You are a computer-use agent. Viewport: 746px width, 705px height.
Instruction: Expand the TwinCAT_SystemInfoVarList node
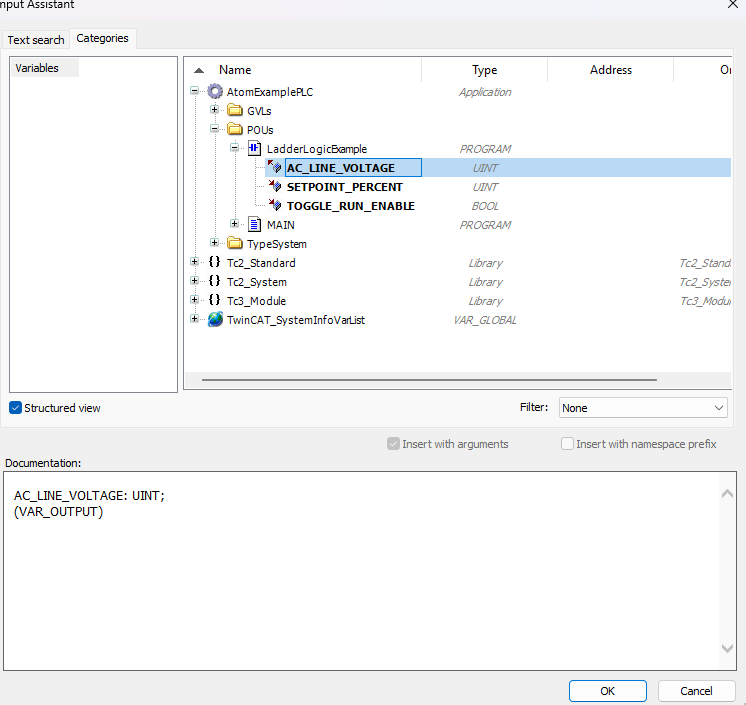[x=194, y=318]
